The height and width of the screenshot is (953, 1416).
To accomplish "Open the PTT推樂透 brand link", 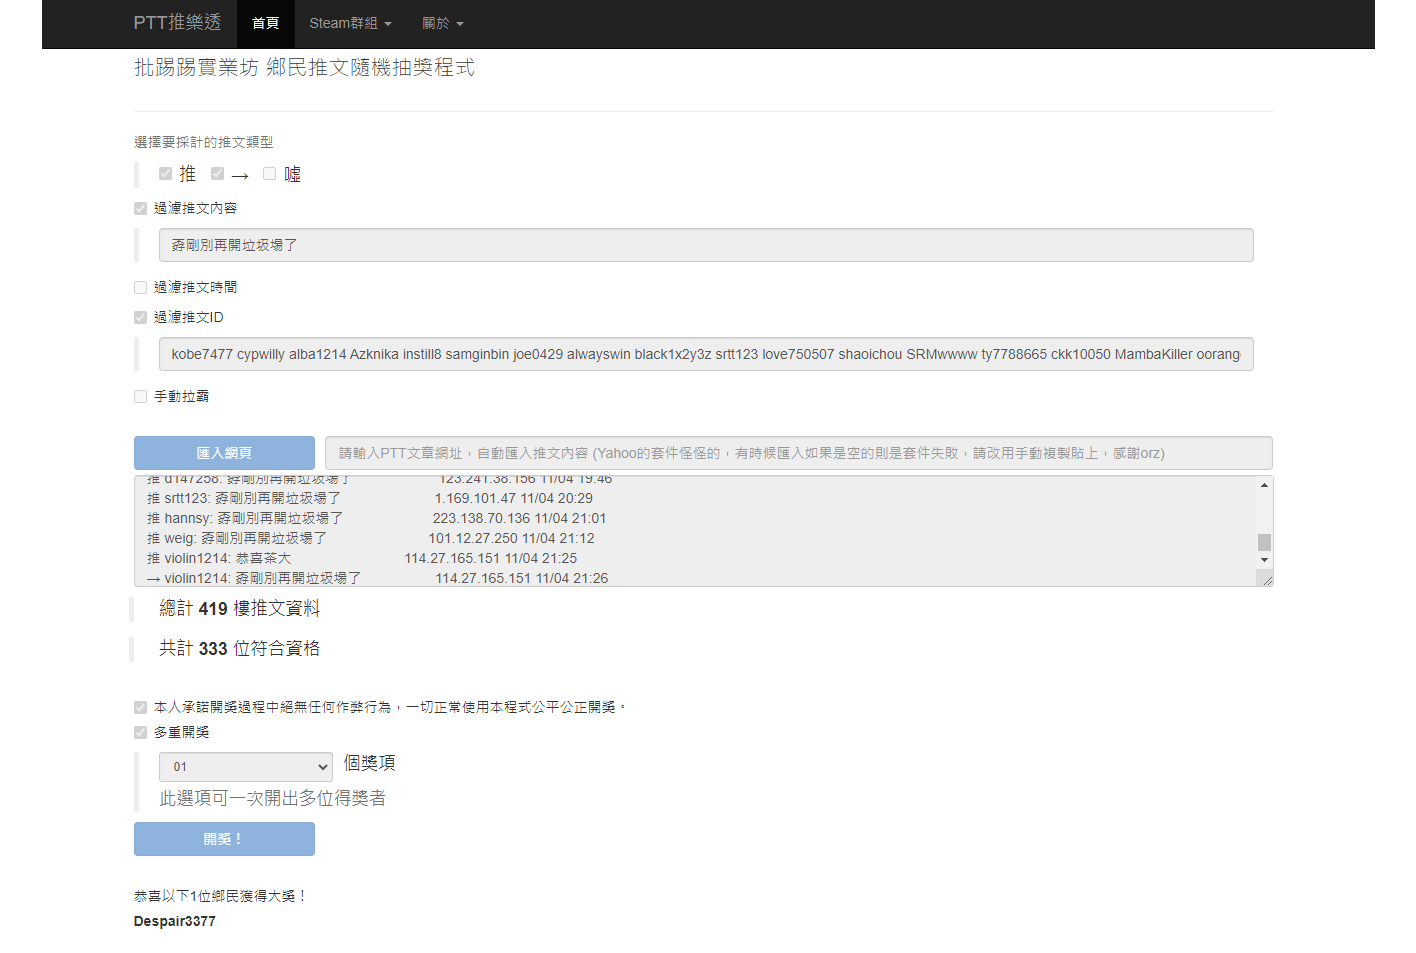I will [177, 23].
